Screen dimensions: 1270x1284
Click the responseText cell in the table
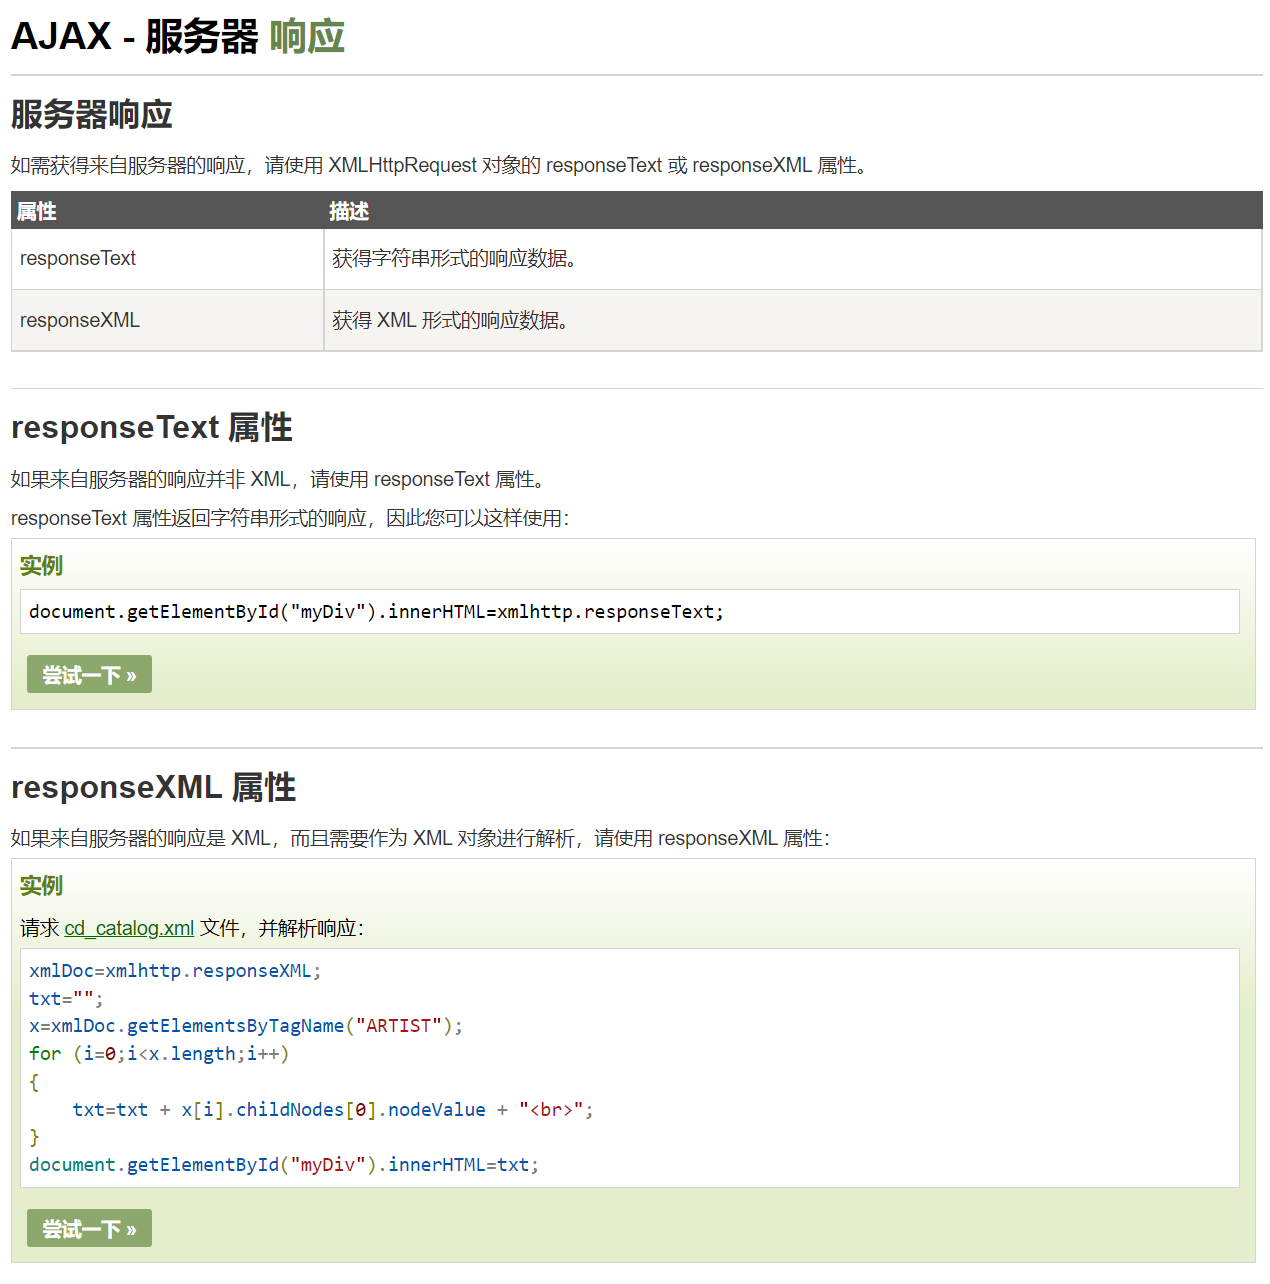167,259
